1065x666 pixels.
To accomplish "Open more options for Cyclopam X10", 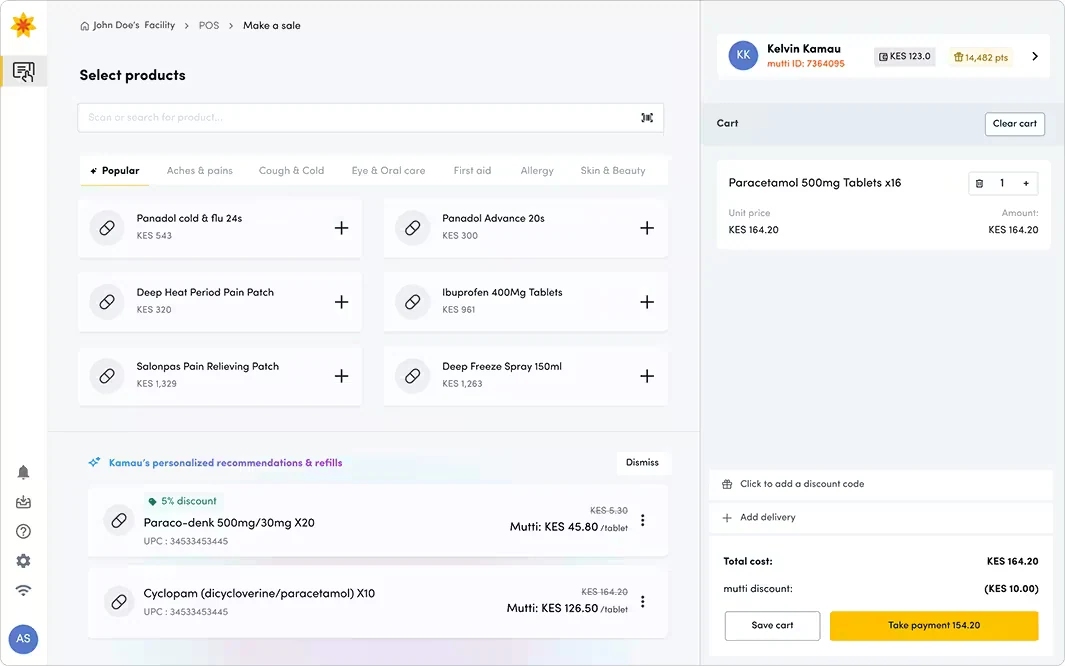I will tap(643, 602).
